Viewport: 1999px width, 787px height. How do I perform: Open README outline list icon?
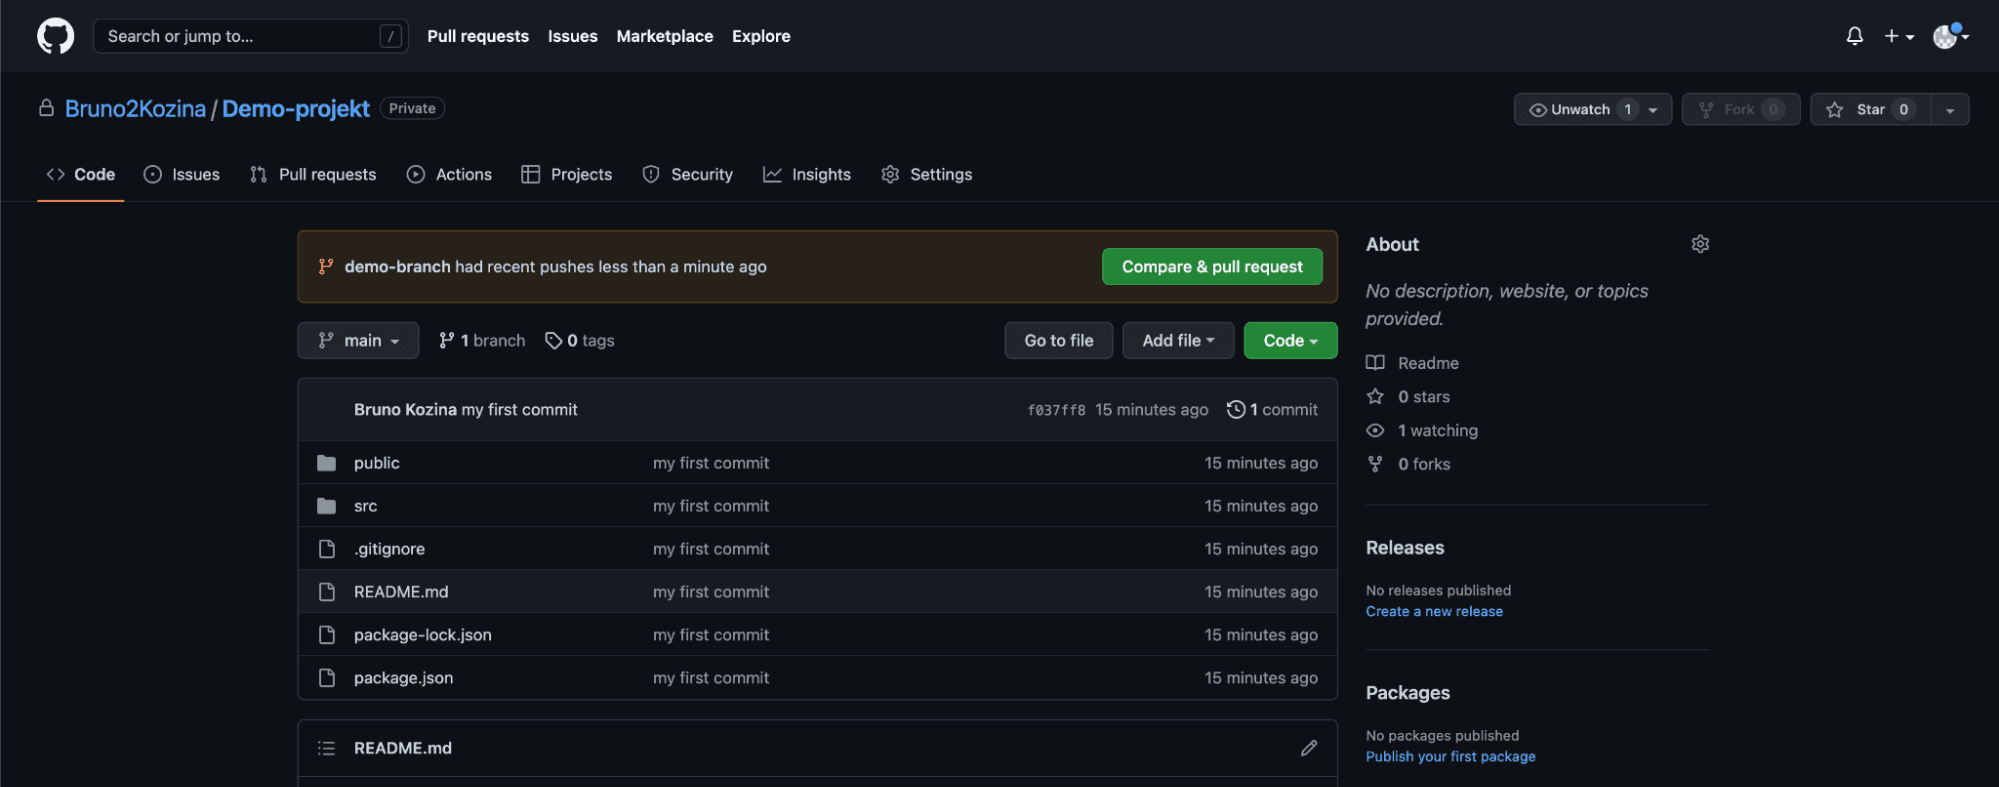coord(326,748)
